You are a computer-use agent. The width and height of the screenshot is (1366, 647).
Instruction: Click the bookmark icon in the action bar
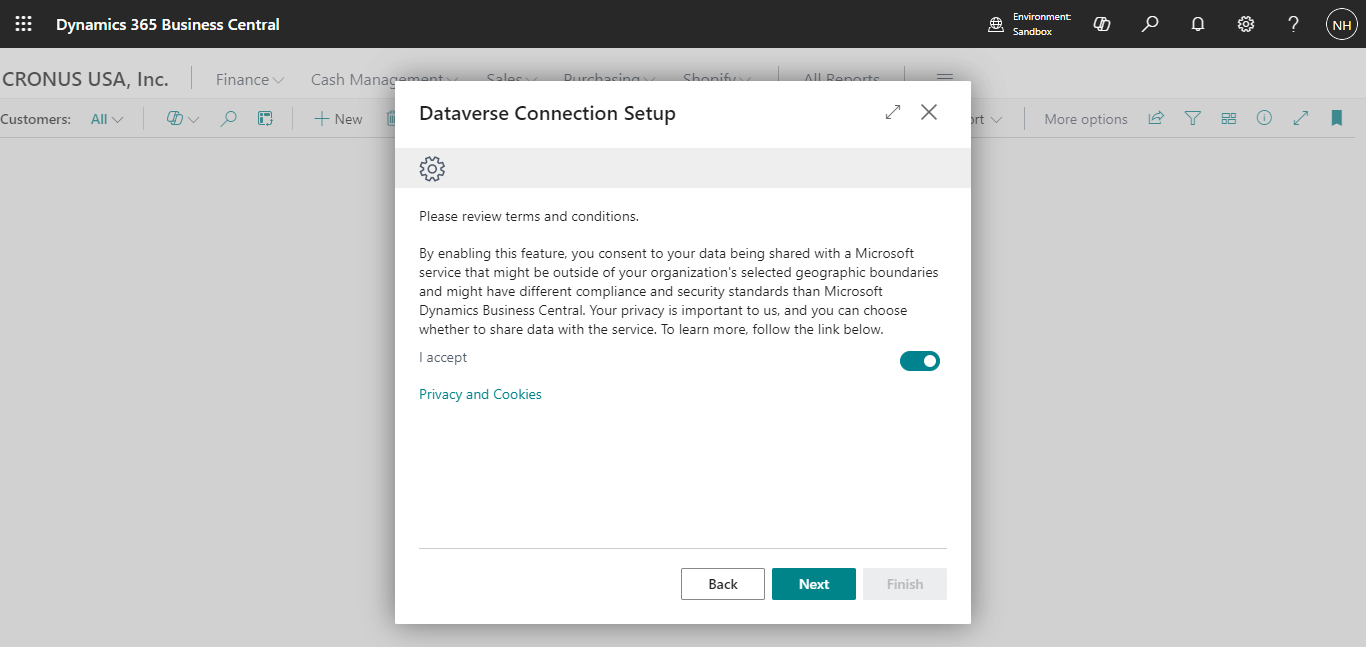[x=1336, y=119]
